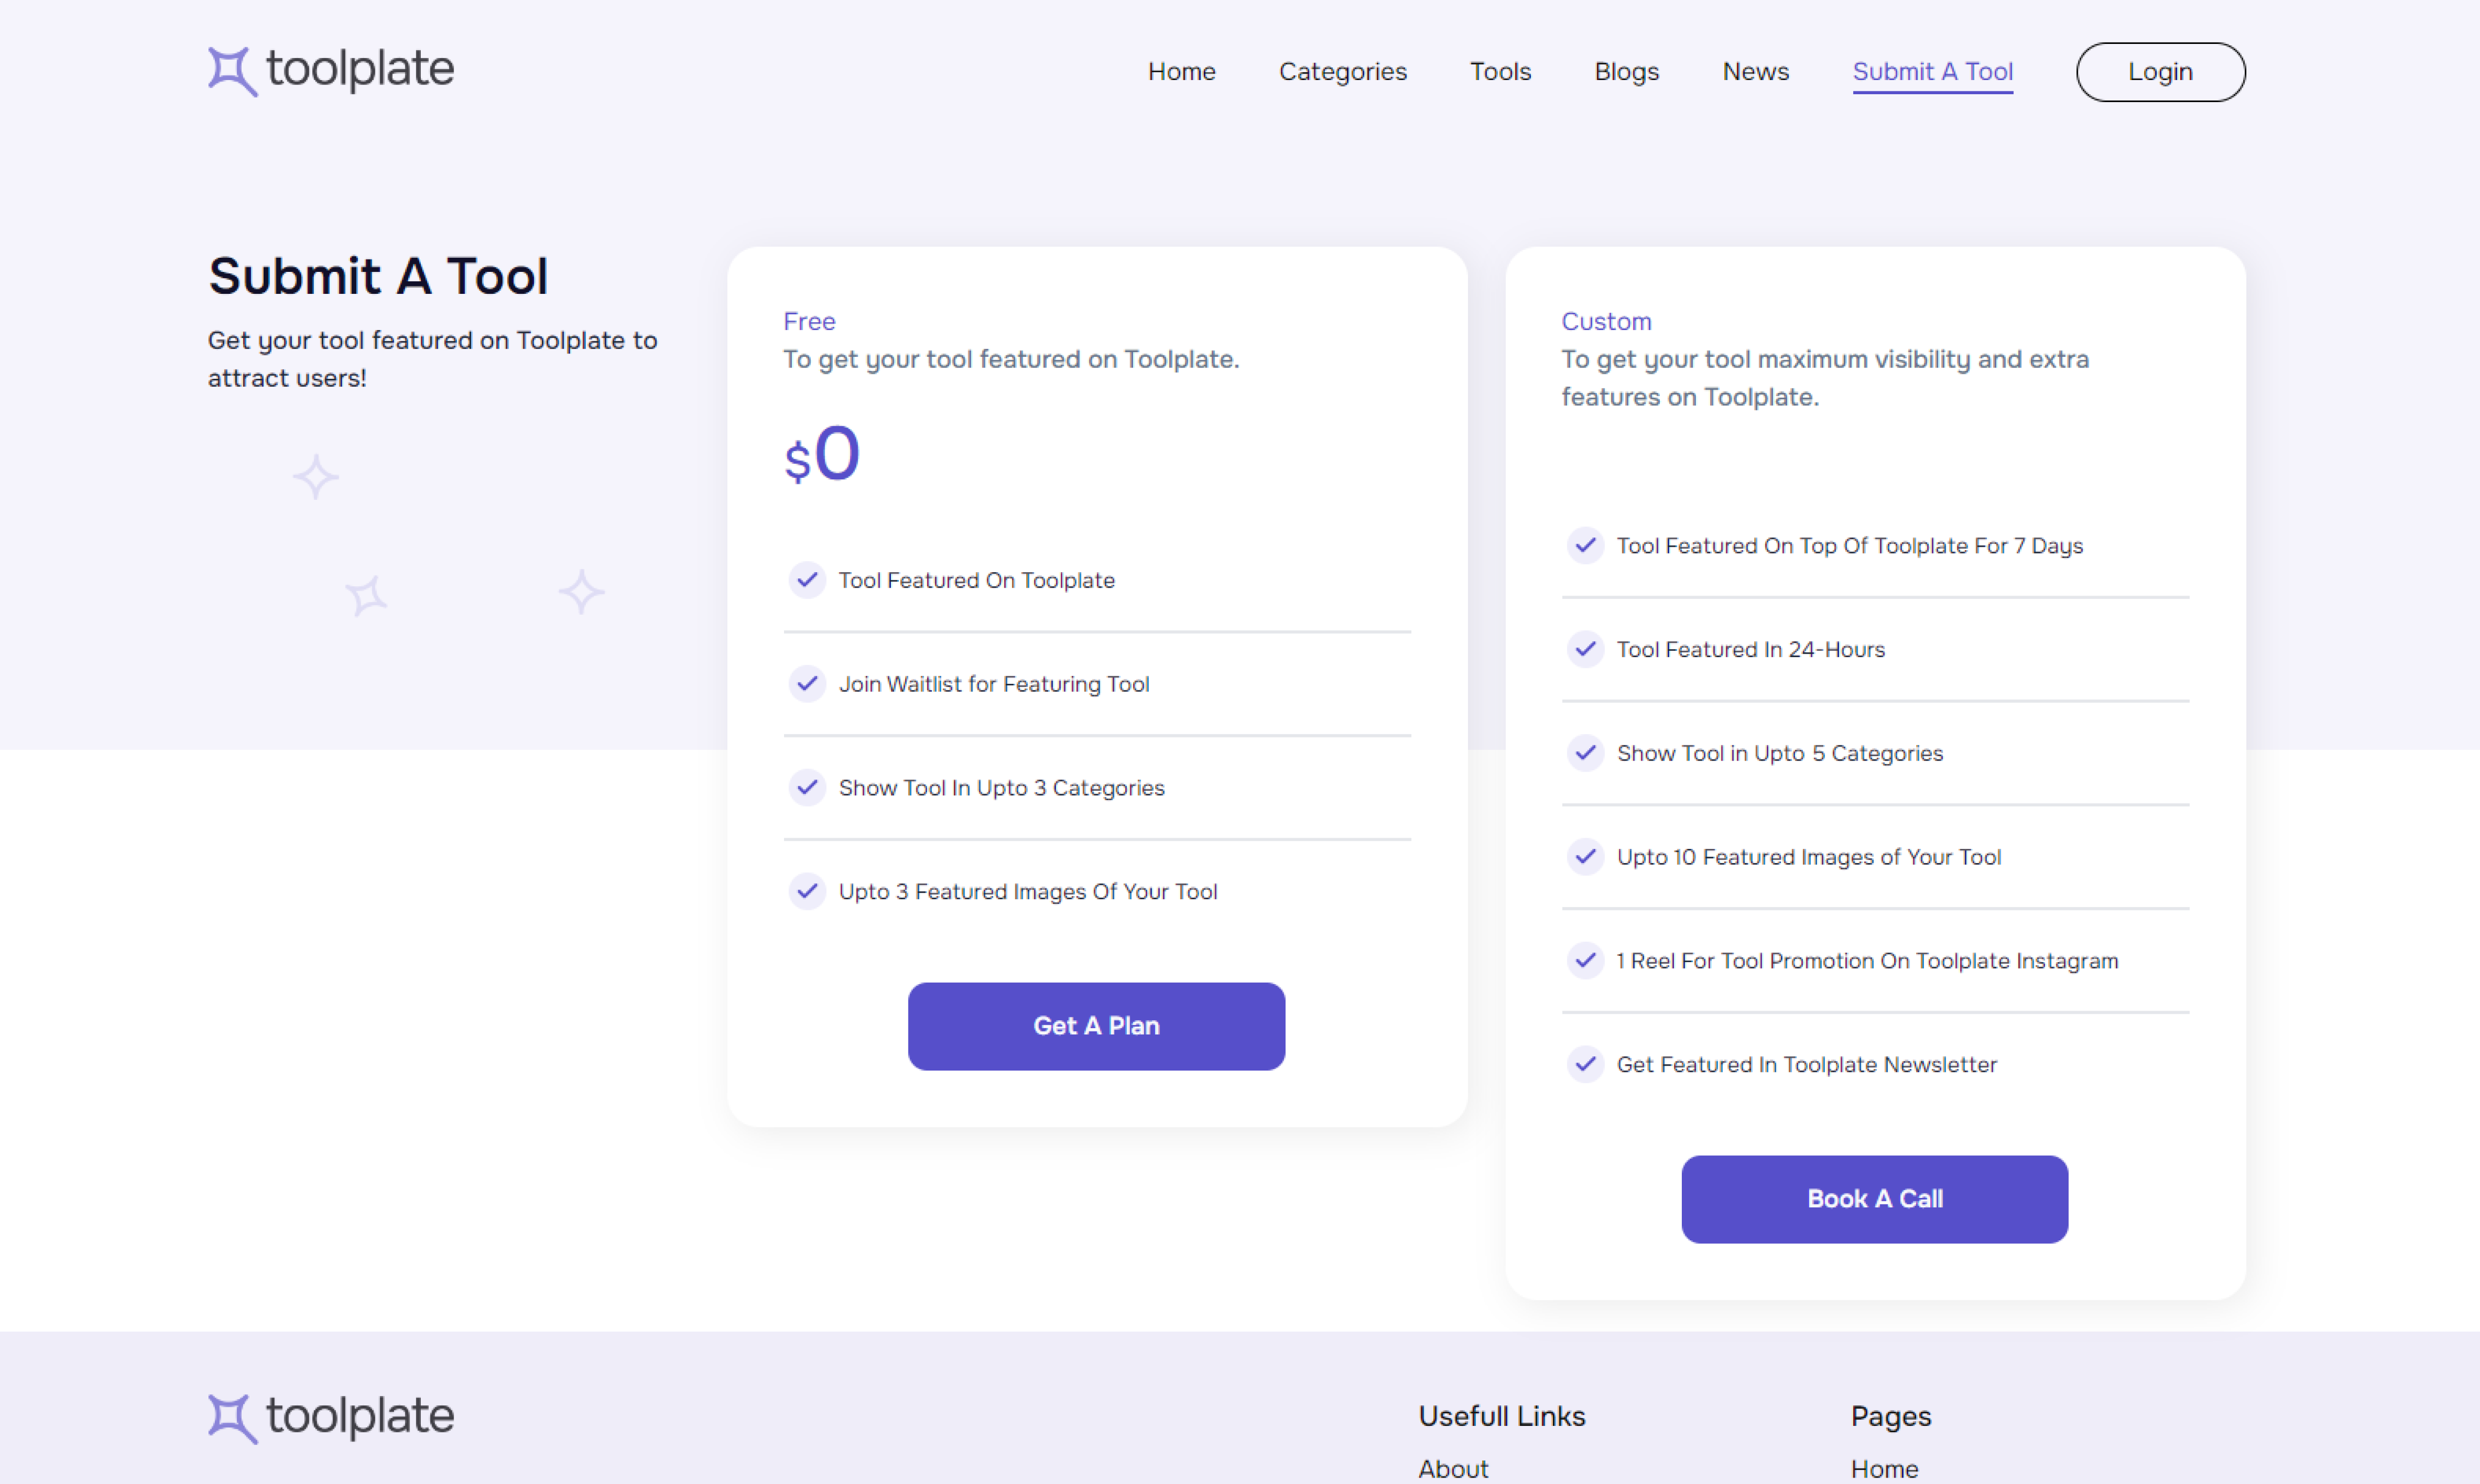Click 'Tool Featured On Toolplate' text
The image size is (2480, 1484).
(x=976, y=580)
